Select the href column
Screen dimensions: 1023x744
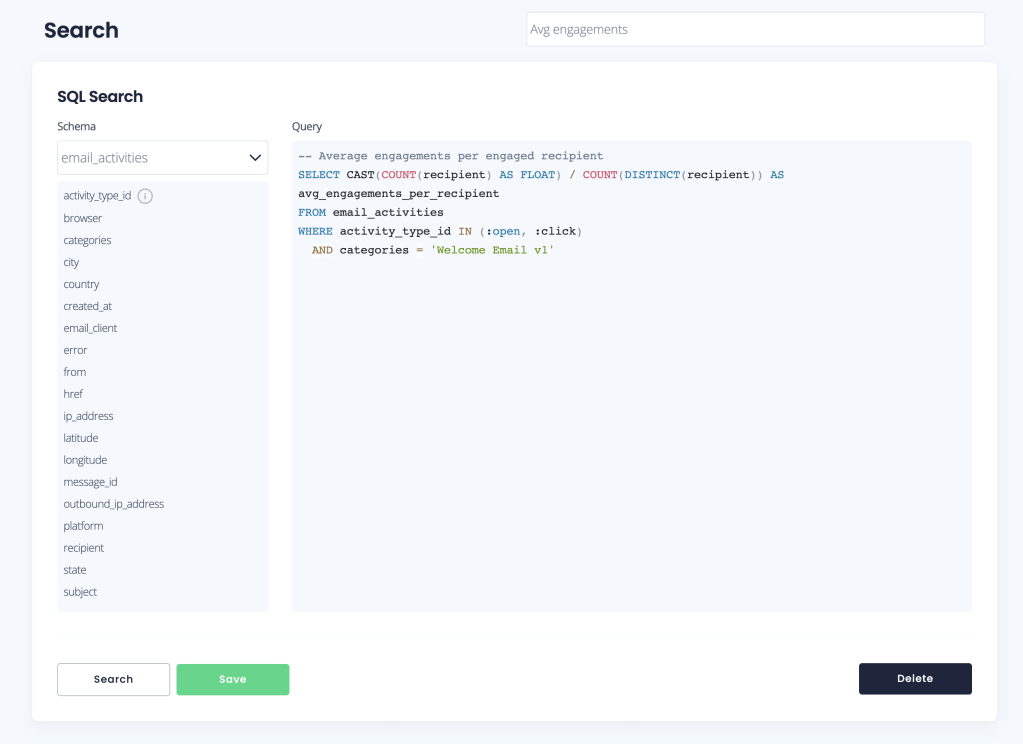[73, 394]
